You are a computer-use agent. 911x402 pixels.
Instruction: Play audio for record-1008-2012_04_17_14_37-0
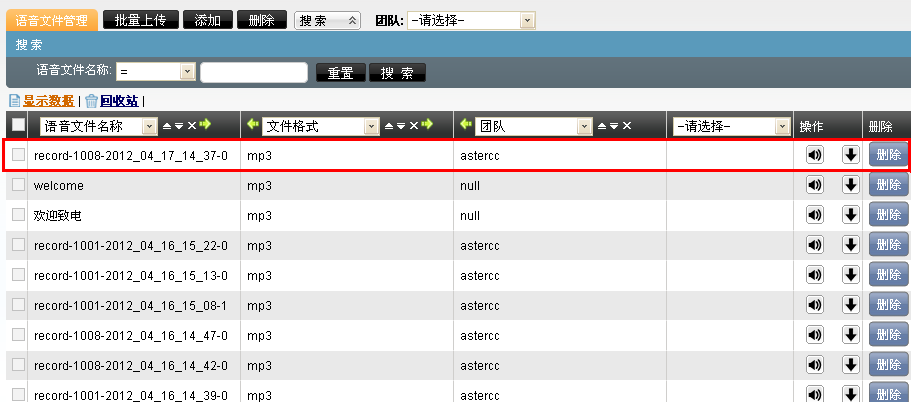(x=814, y=155)
